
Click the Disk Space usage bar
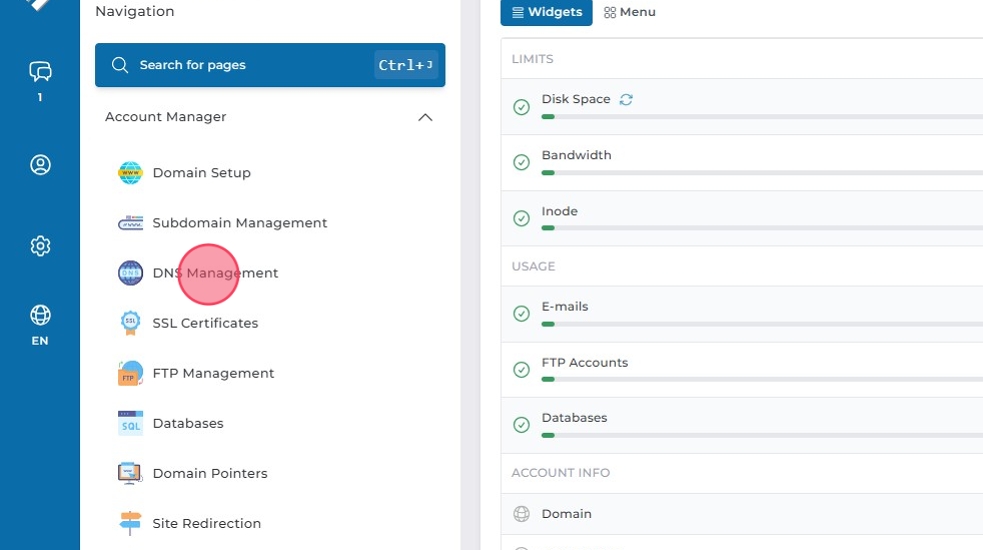pos(760,117)
